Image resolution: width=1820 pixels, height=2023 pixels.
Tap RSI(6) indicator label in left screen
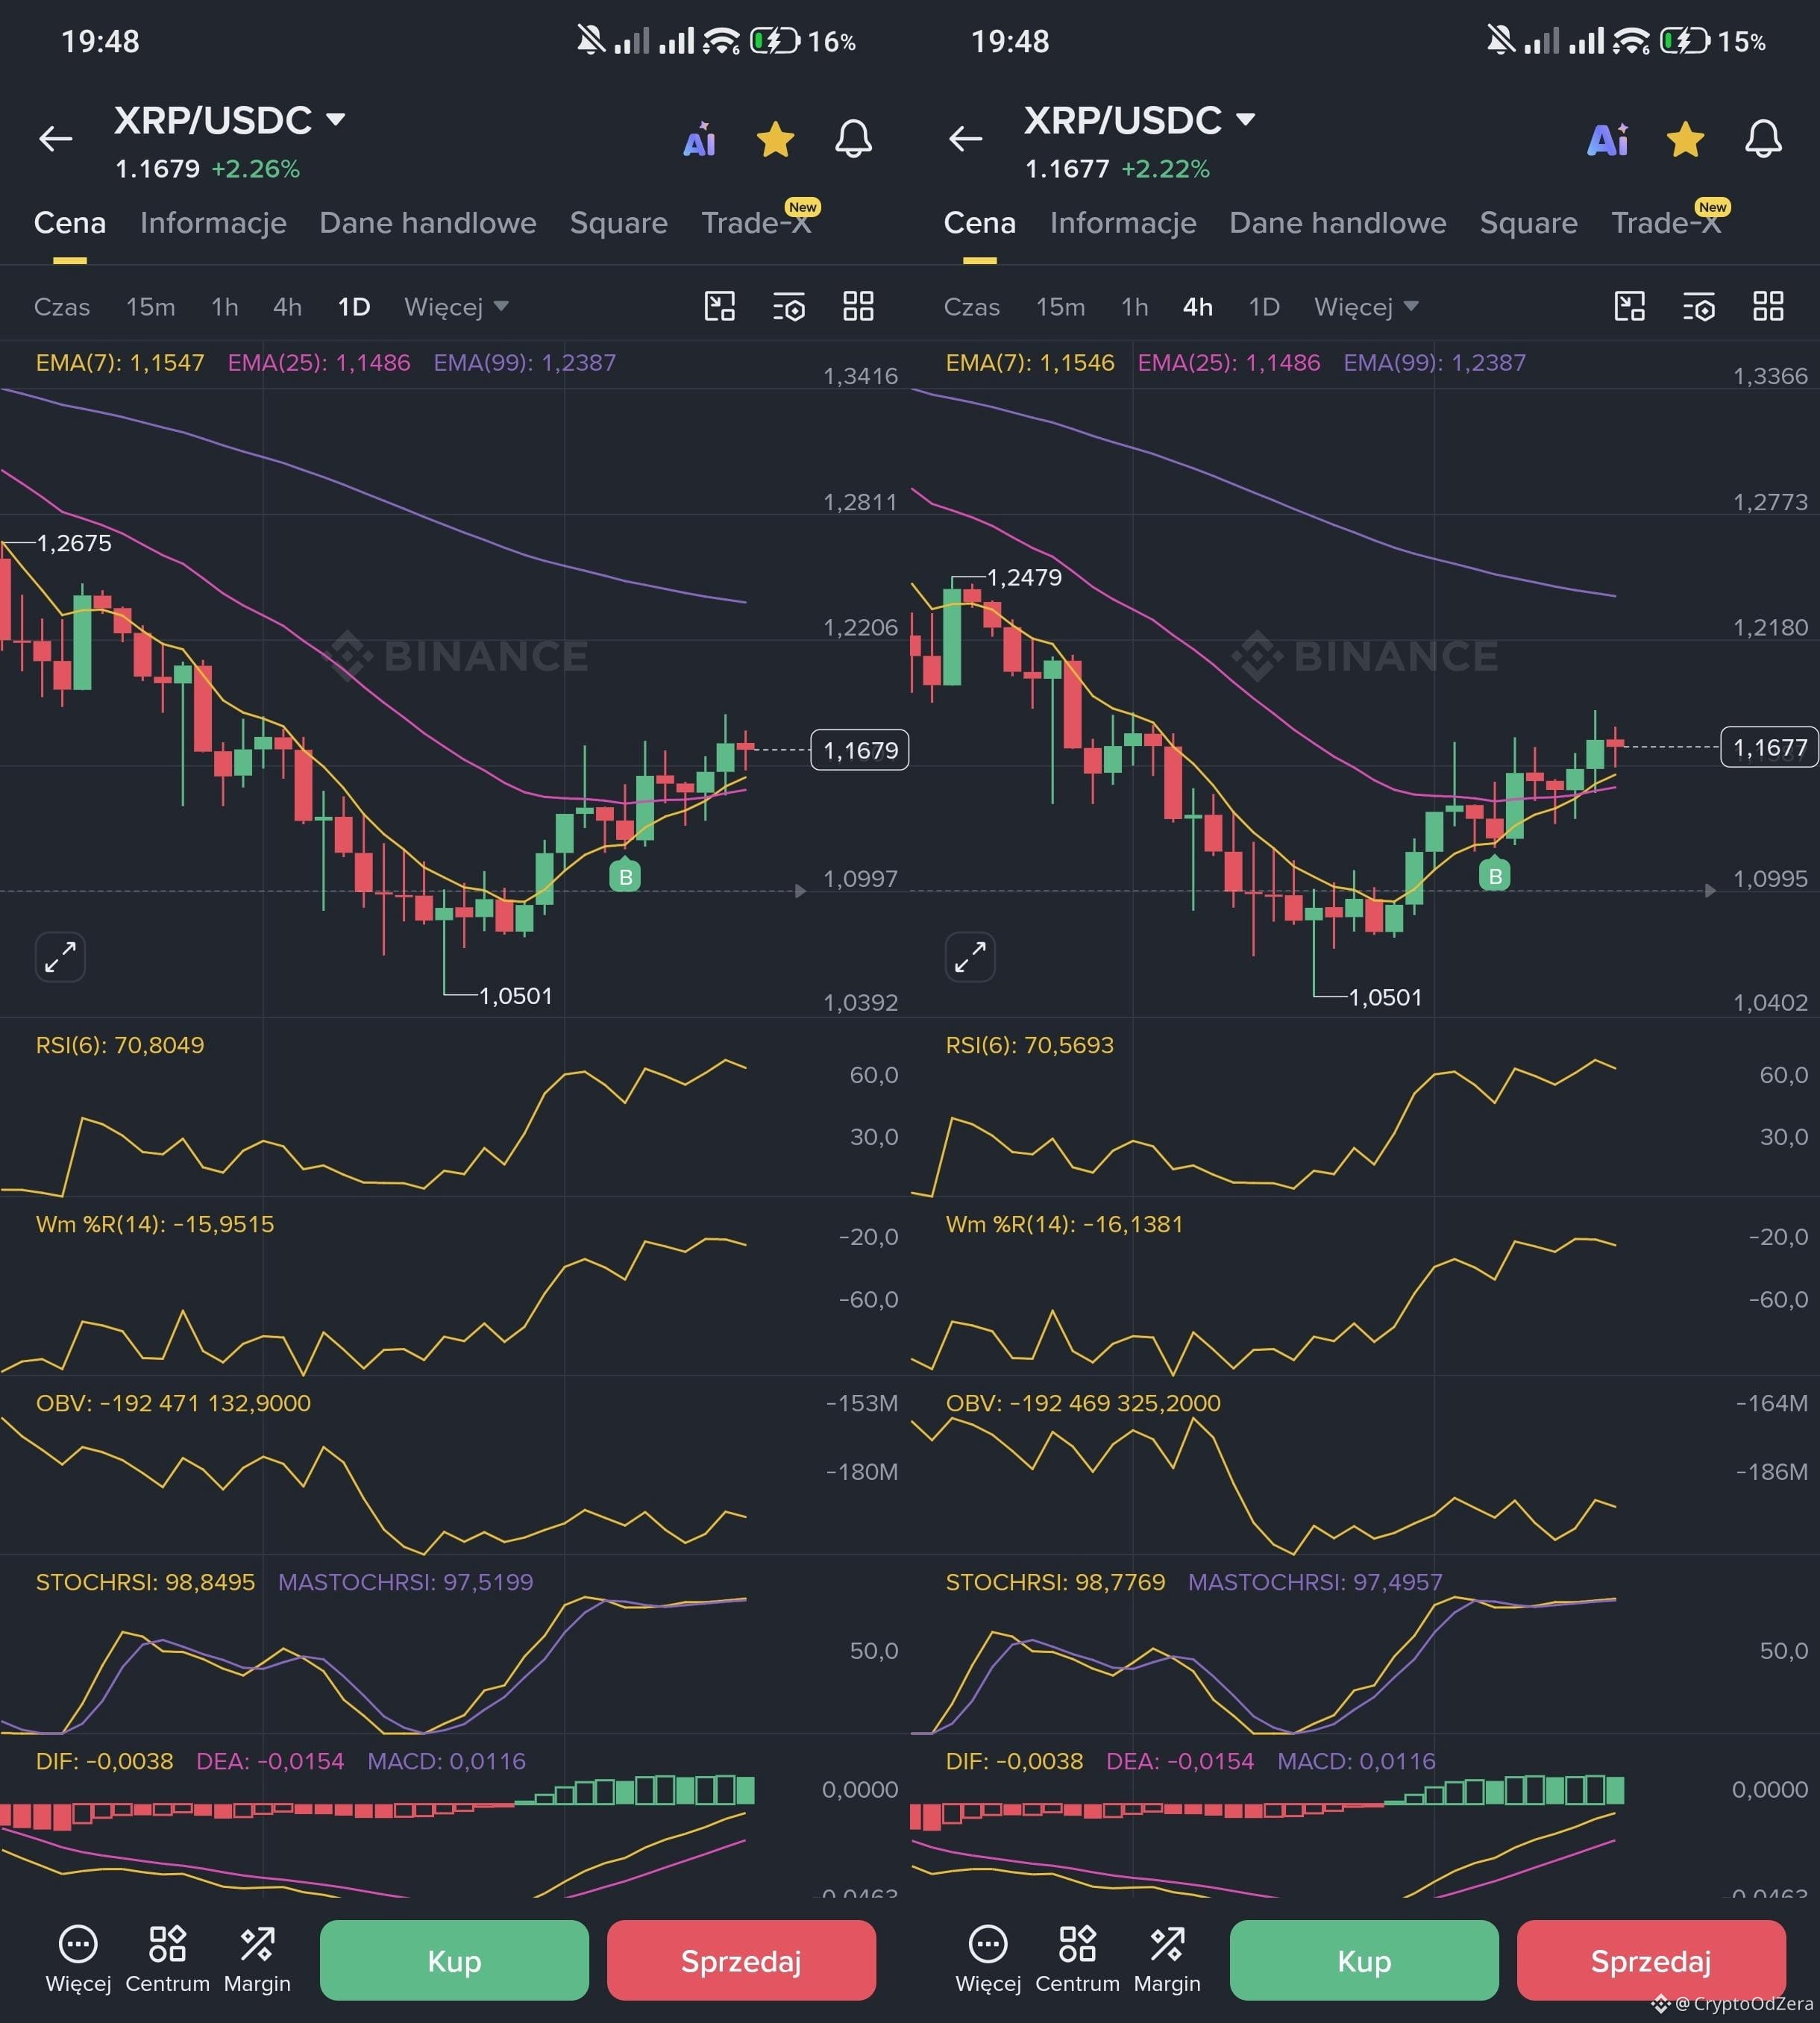tap(120, 1045)
